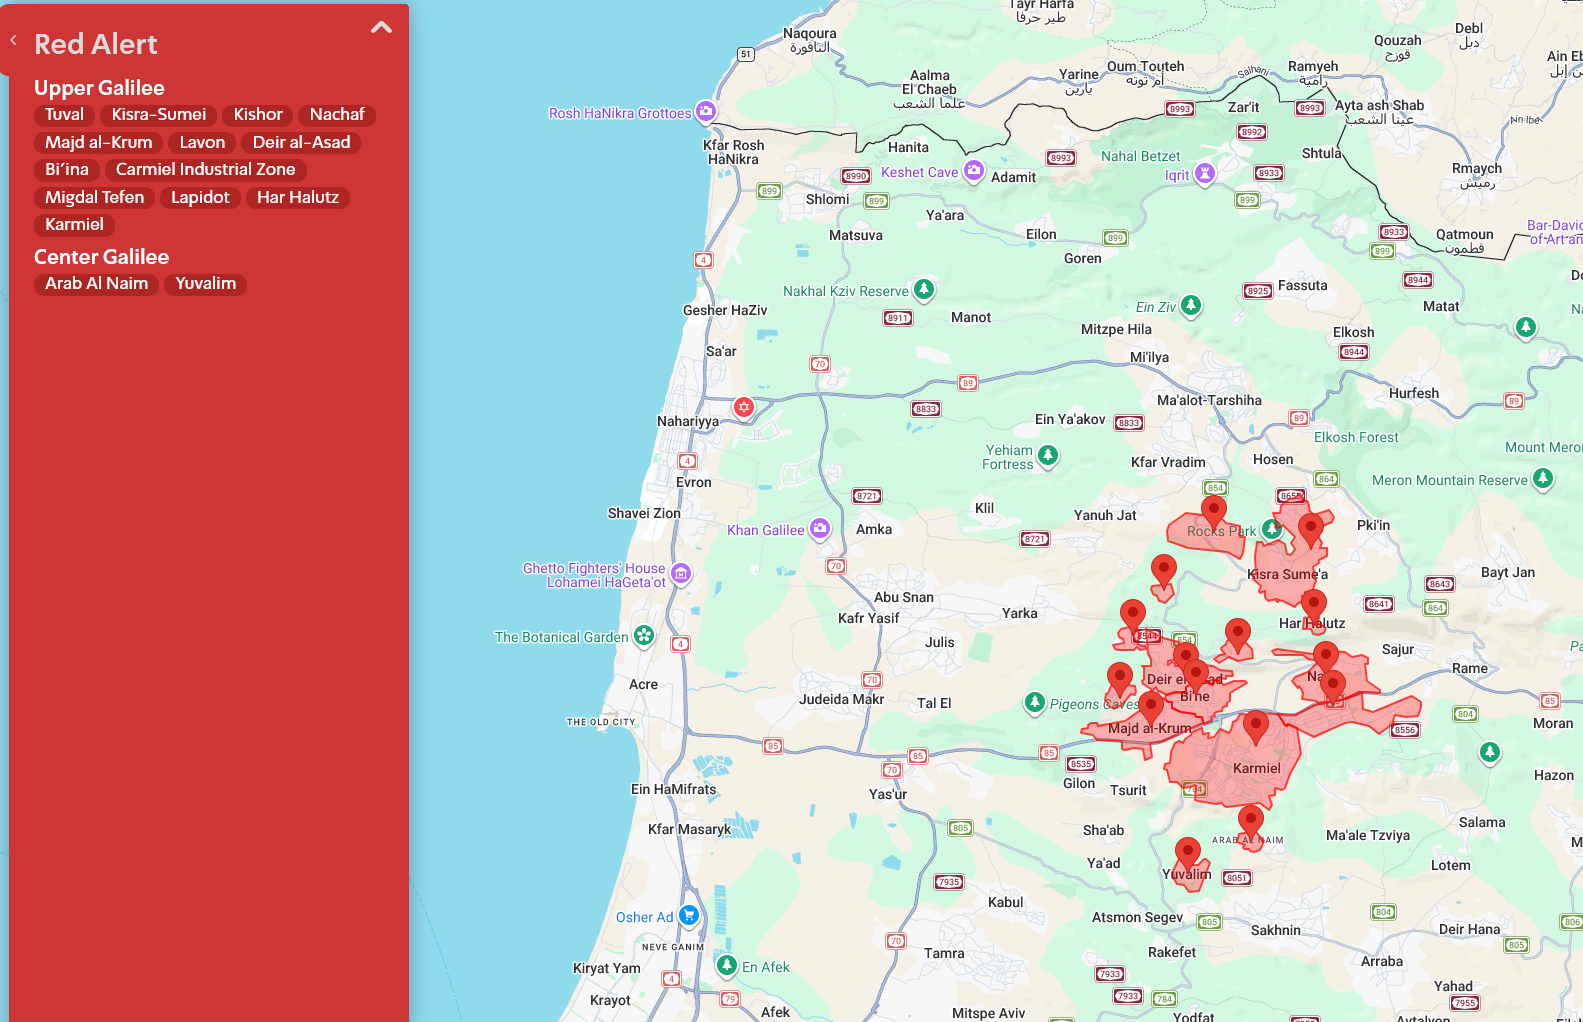Choose the Nachaf alert chip

[337, 115]
